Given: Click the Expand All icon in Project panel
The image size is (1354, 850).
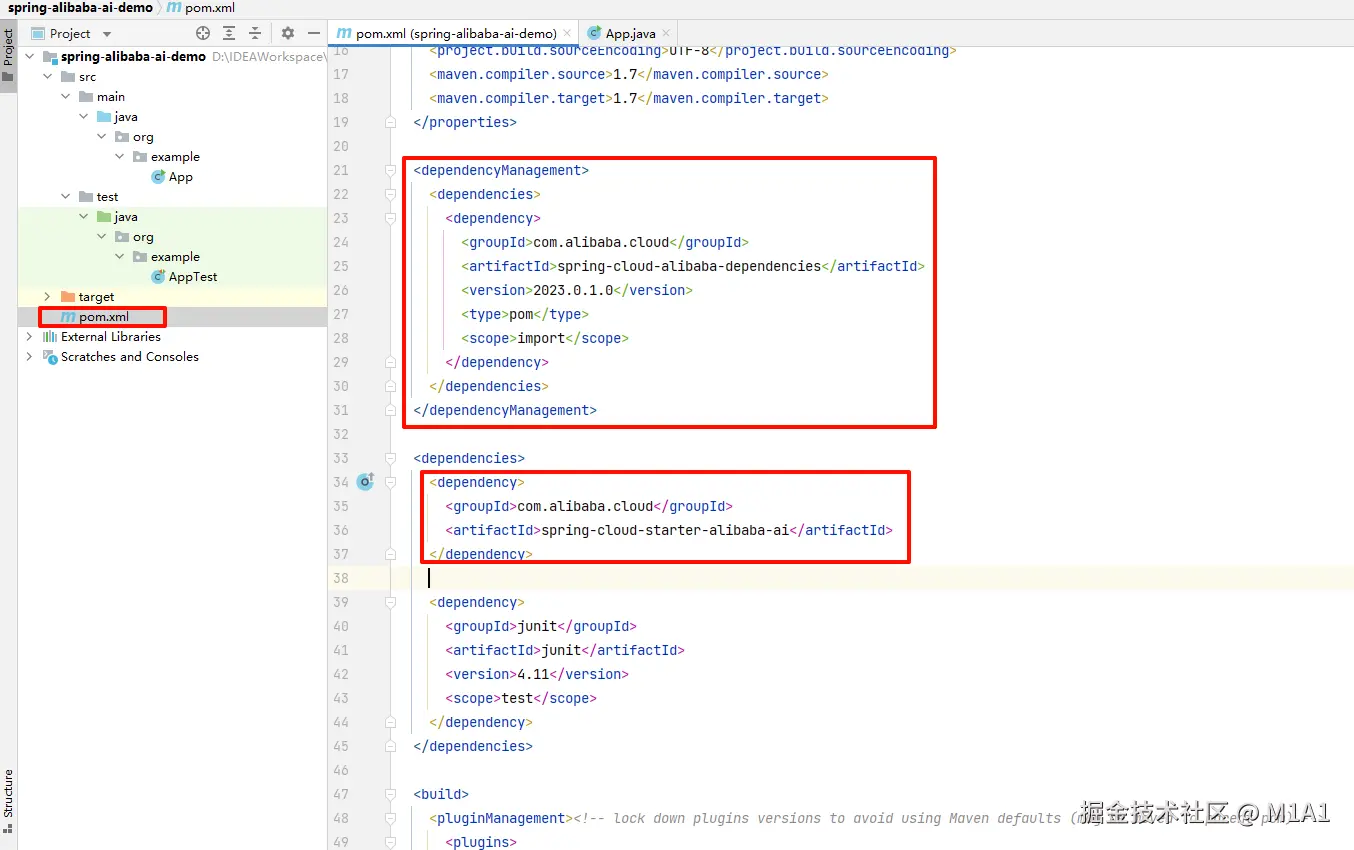Looking at the screenshot, I should [x=229, y=33].
